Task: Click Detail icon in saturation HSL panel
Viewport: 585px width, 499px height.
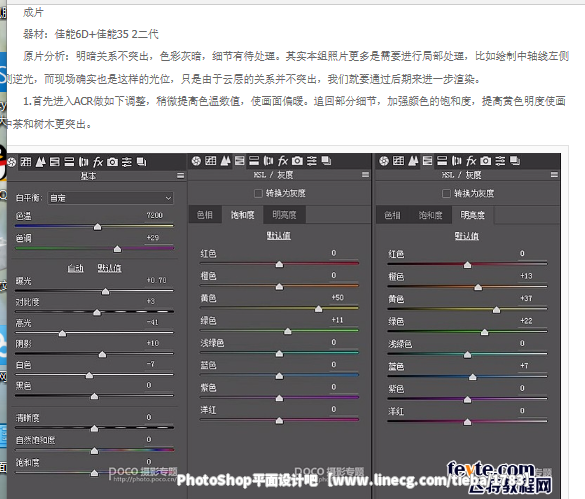Action: 225,161
